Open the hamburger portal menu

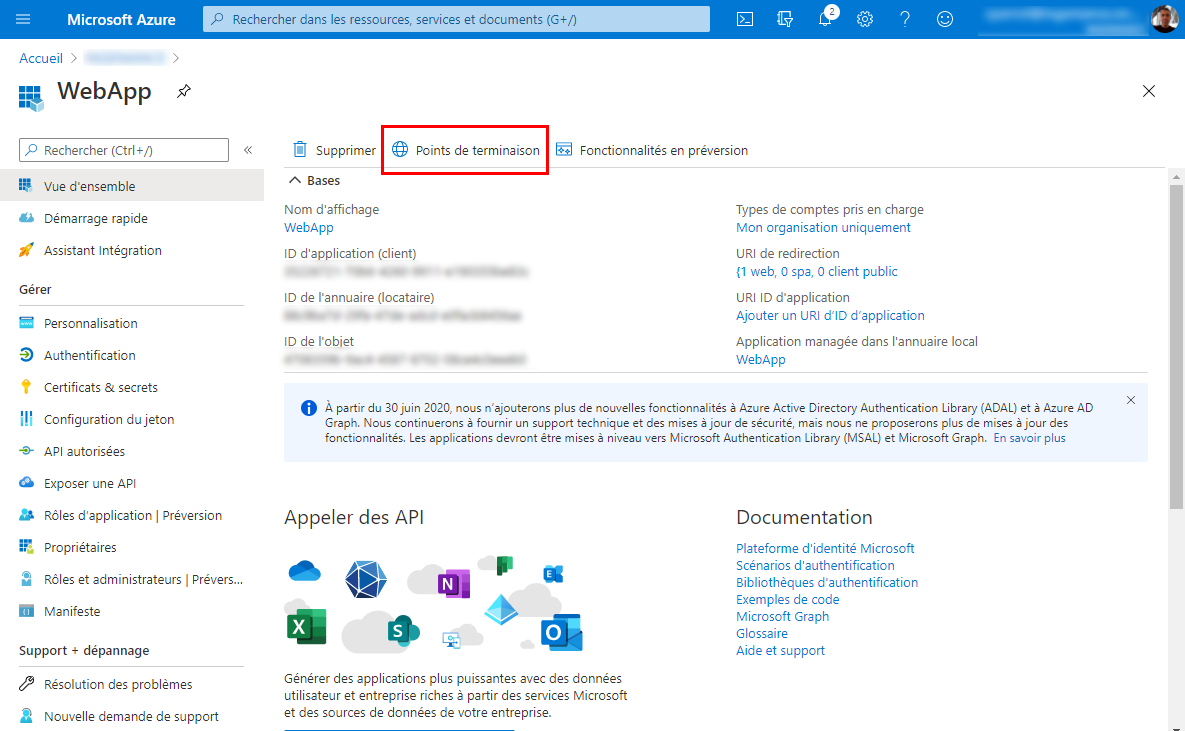tap(23, 19)
